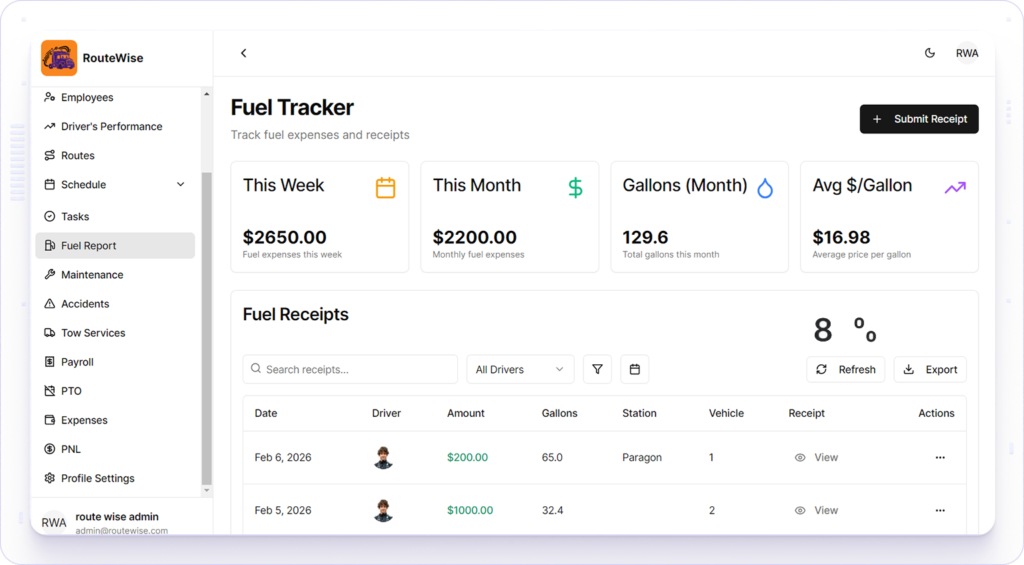Click the Search receipts input field

tap(350, 369)
